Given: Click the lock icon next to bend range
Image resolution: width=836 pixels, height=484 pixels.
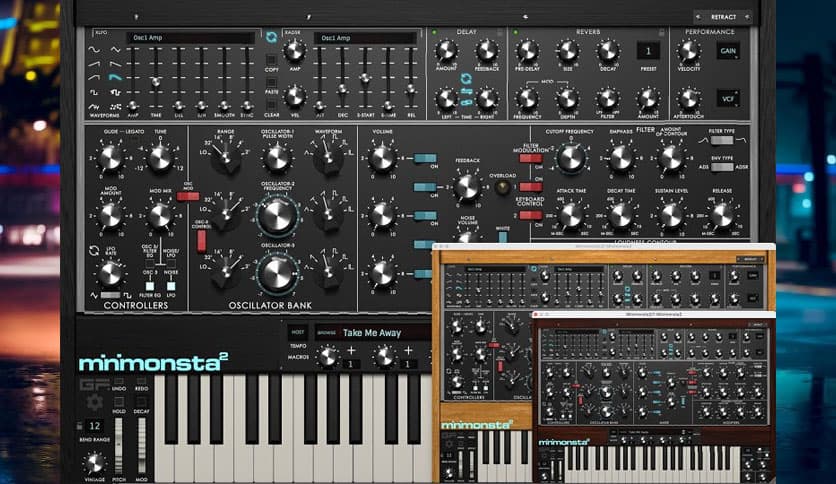Looking at the screenshot, I should click(80, 426).
